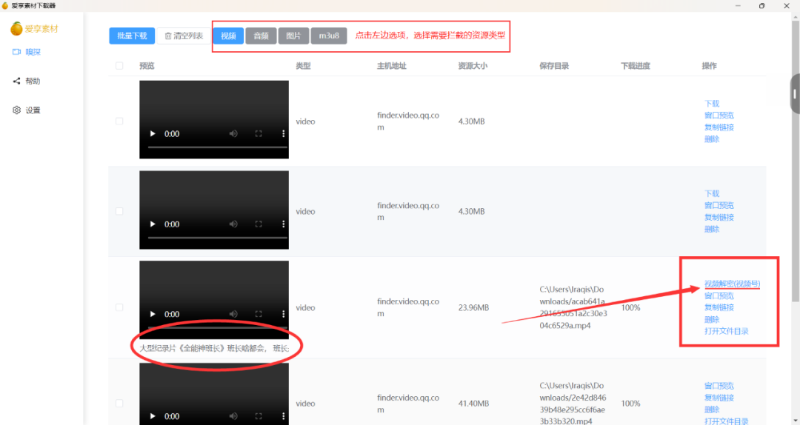Open the 帮助 sidebar section
This screenshot has width=800, height=425.
pos(27,81)
